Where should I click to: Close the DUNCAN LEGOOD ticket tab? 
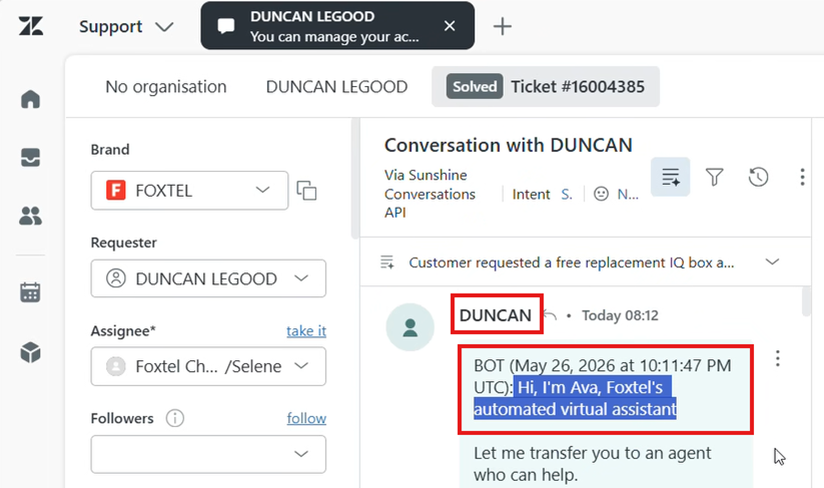tap(449, 26)
